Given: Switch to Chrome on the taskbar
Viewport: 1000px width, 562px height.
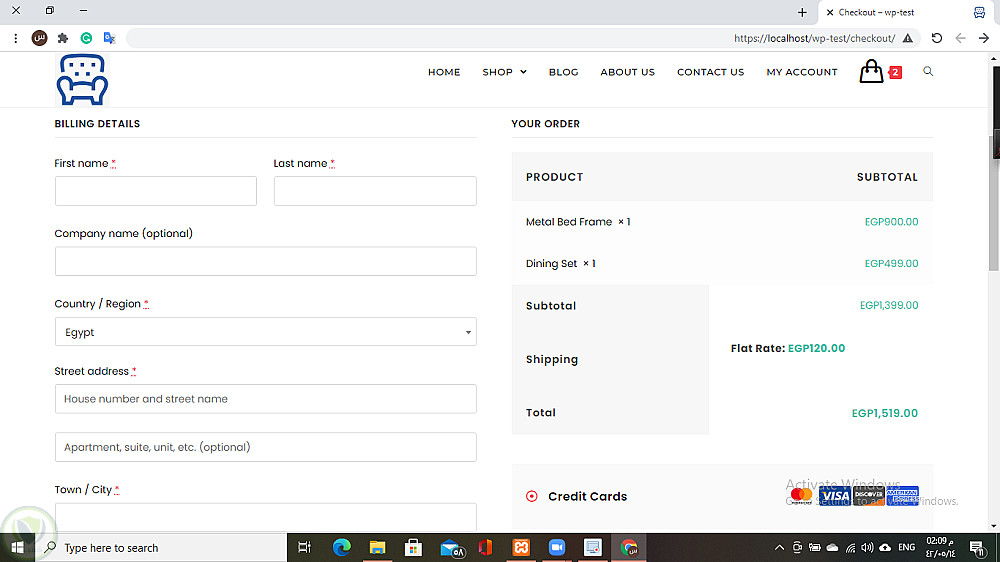Looking at the screenshot, I should [629, 547].
